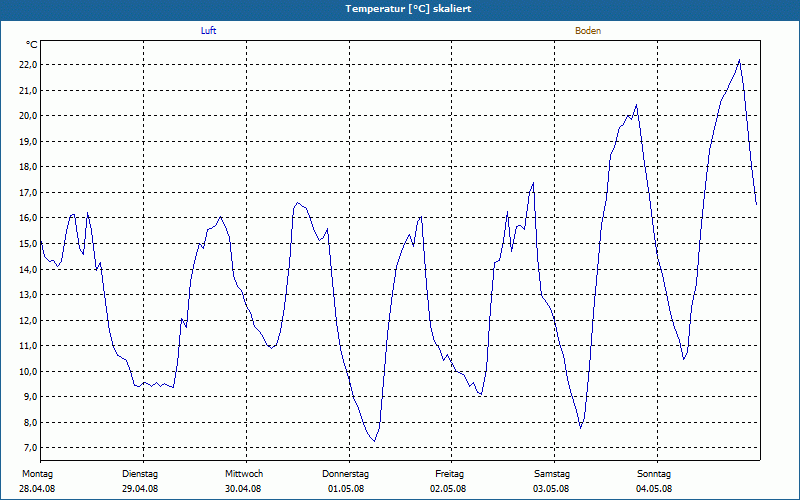Click the 12,0 y-axis value
800x500 pixels.
28,320
